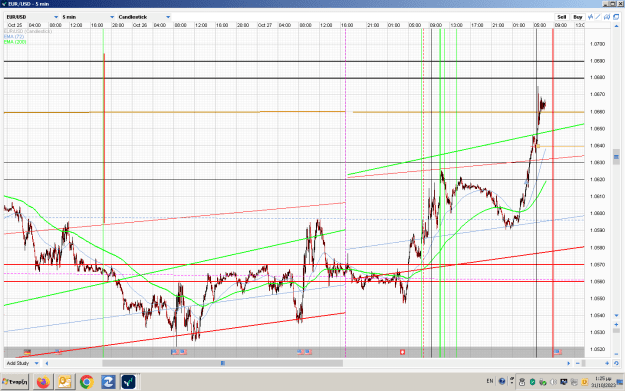Screen dimensions: 625x391
Task: Minimize the EUR/USD chart window
Action: point(606,4)
